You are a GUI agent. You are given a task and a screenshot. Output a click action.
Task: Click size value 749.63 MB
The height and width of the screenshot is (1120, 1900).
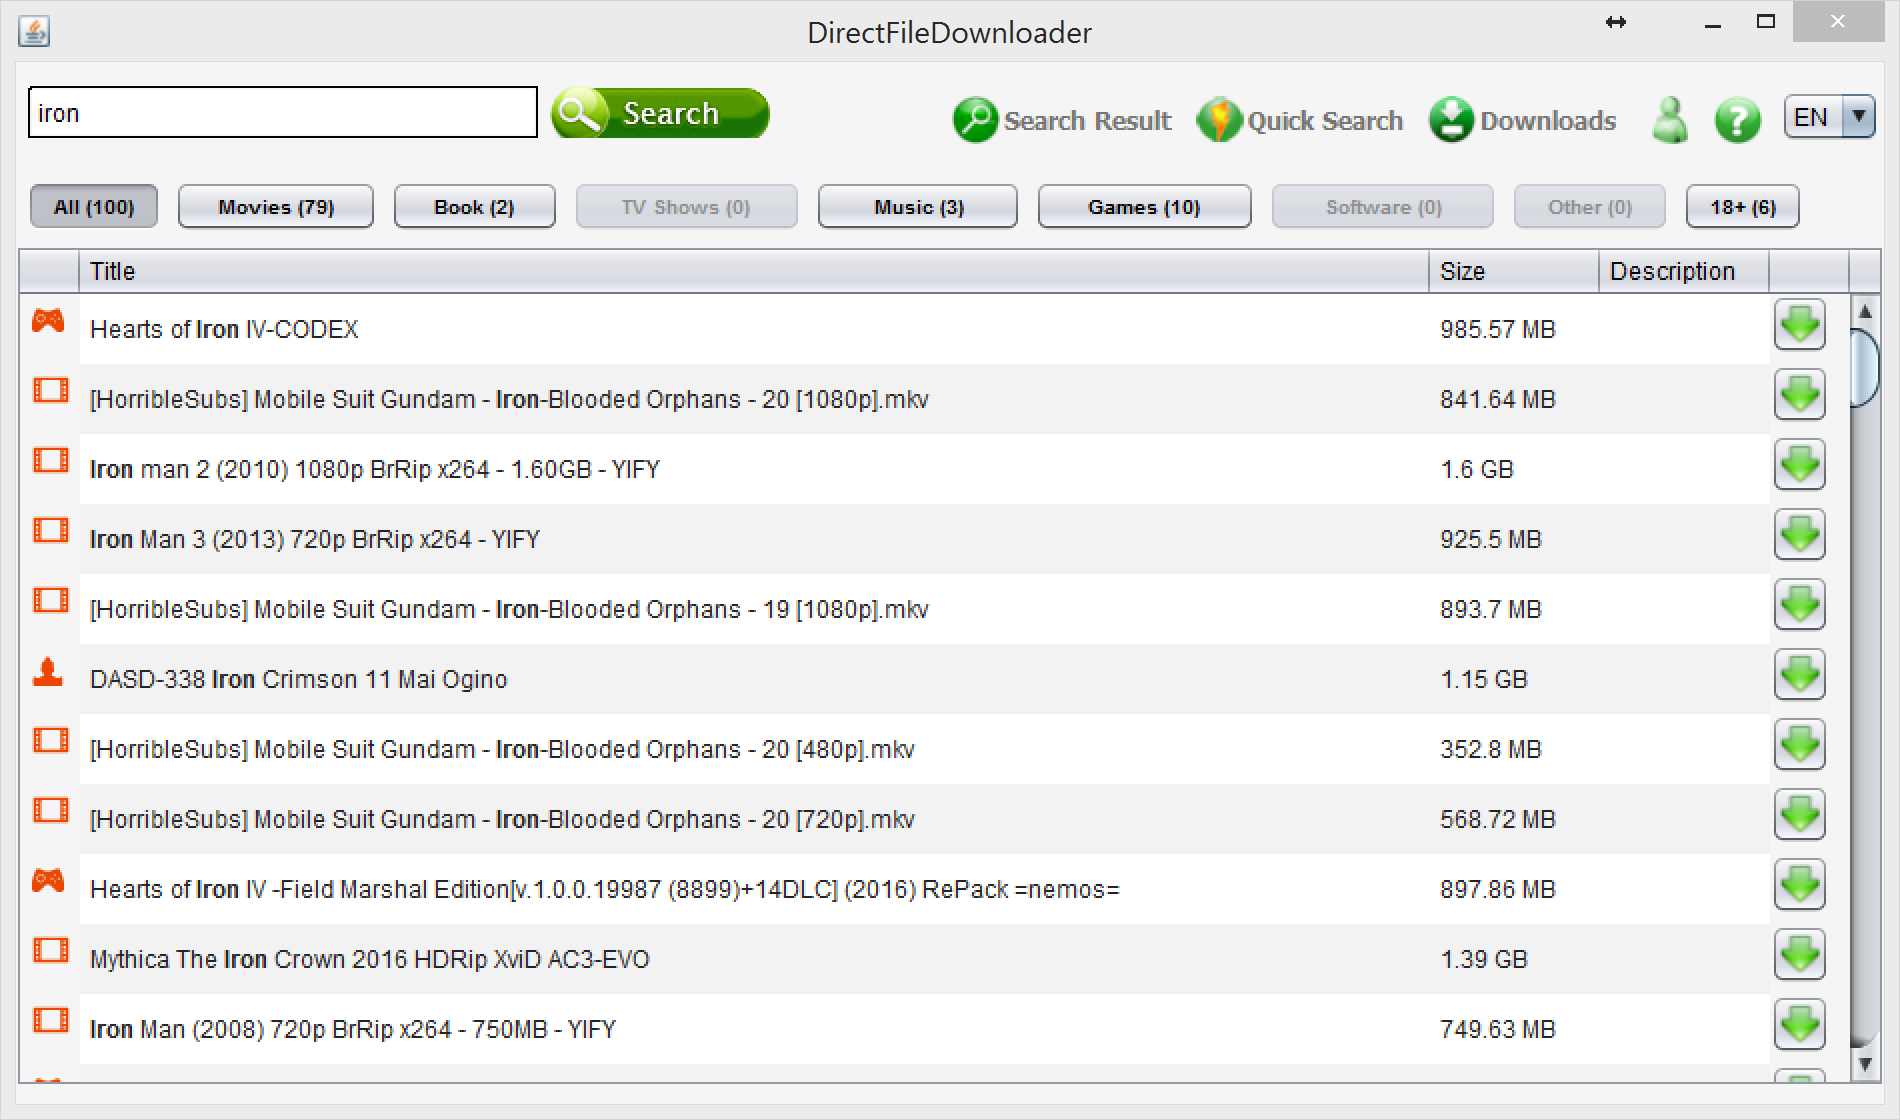click(x=1498, y=1029)
